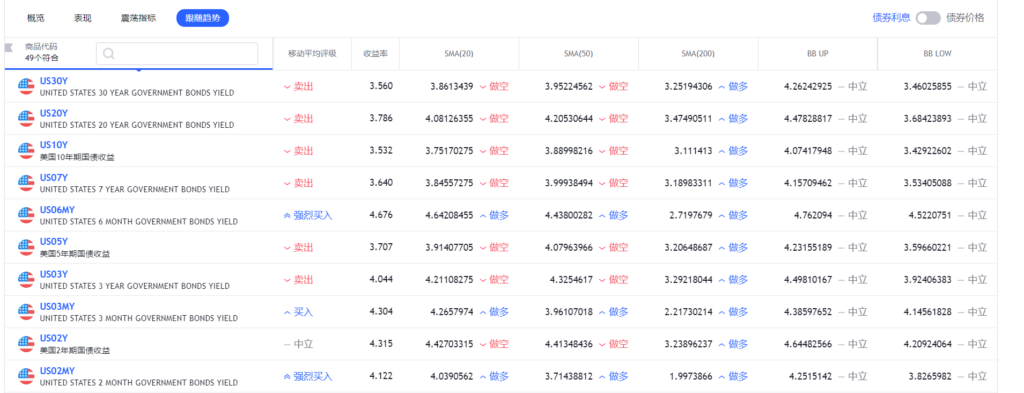
Task: Toggle the 债券利息 / 债券价格 switch
Action: click(x=927, y=18)
